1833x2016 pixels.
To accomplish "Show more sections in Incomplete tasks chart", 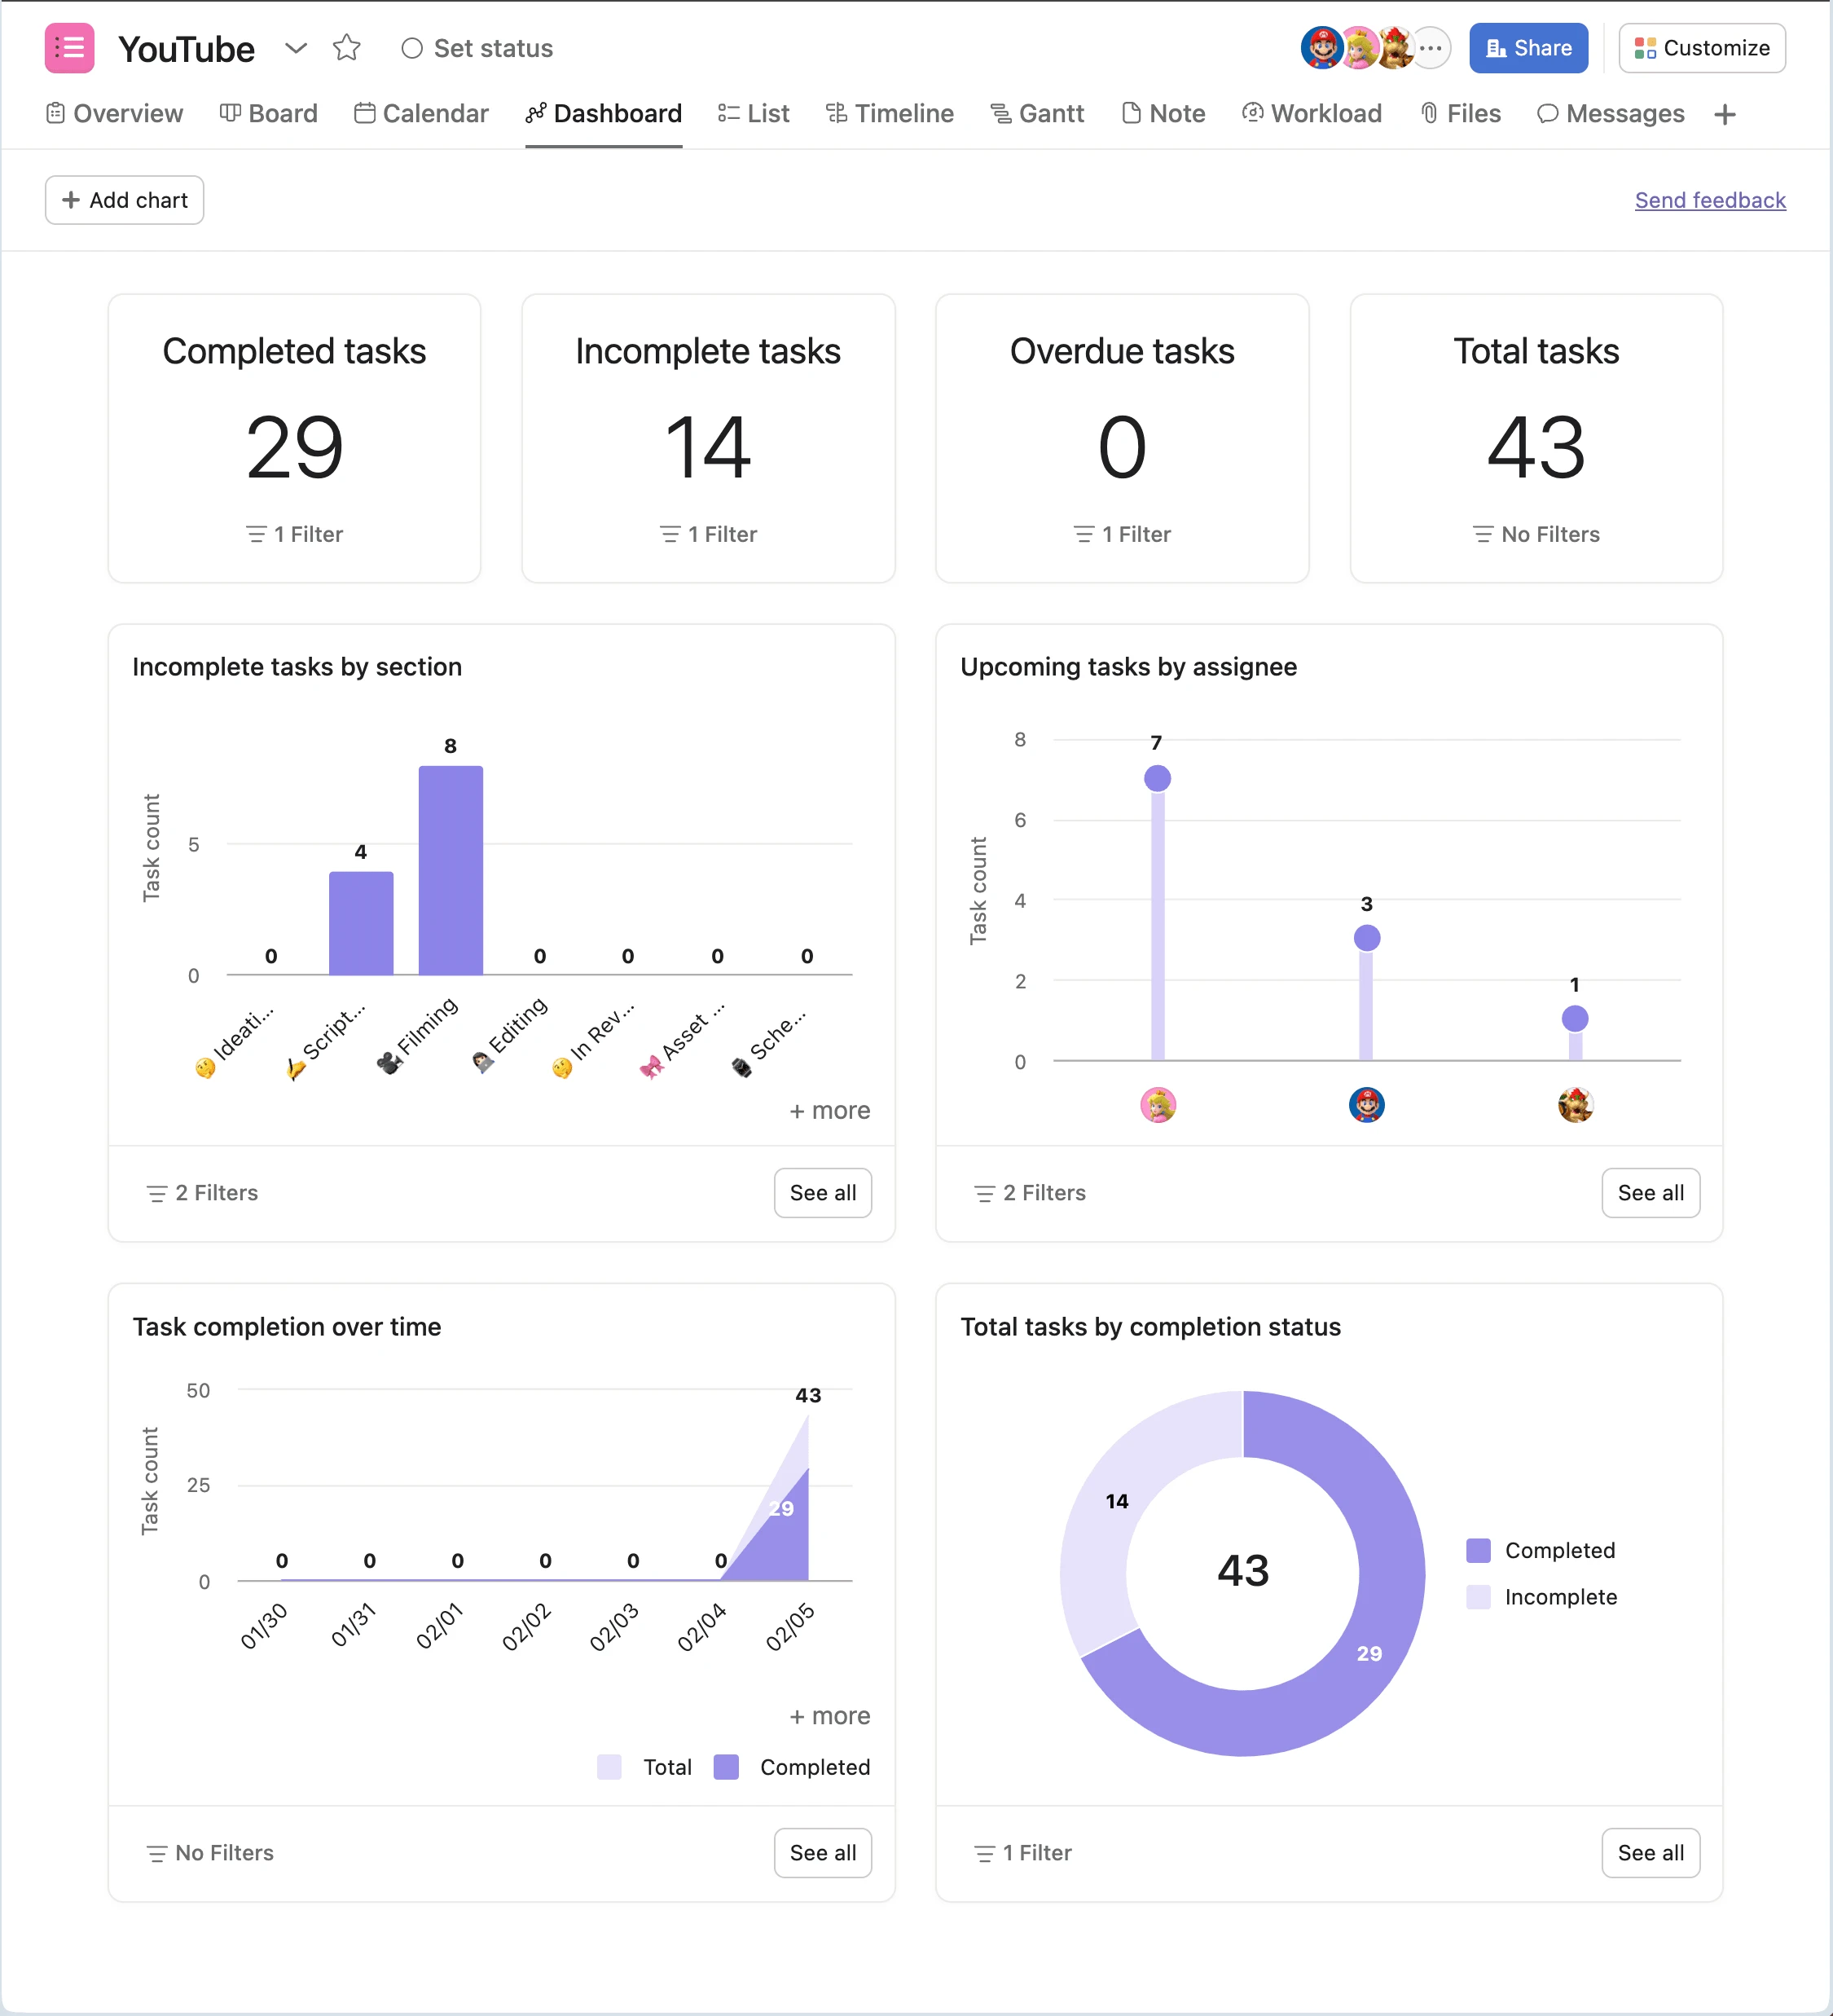I will (x=830, y=1110).
